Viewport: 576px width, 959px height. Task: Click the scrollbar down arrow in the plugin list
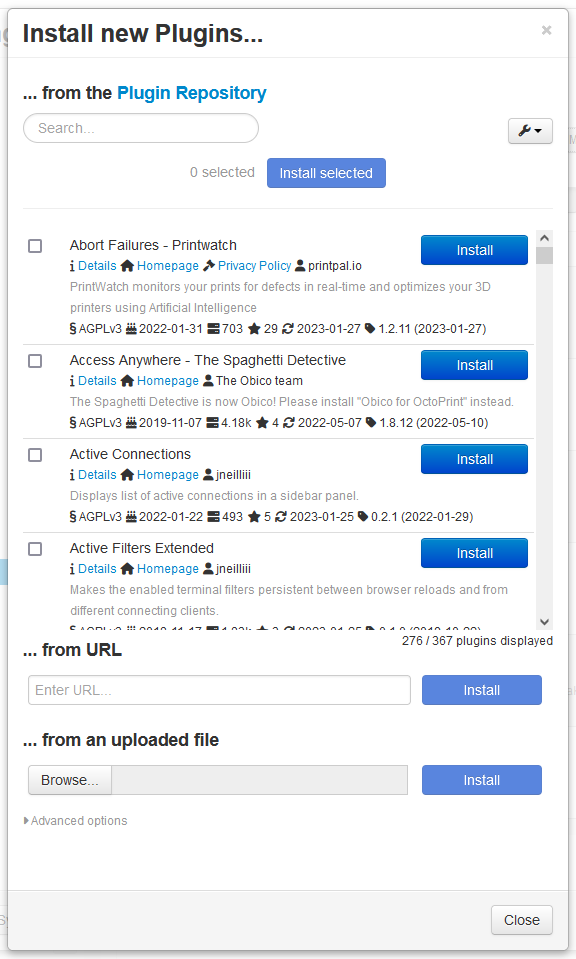click(x=544, y=622)
